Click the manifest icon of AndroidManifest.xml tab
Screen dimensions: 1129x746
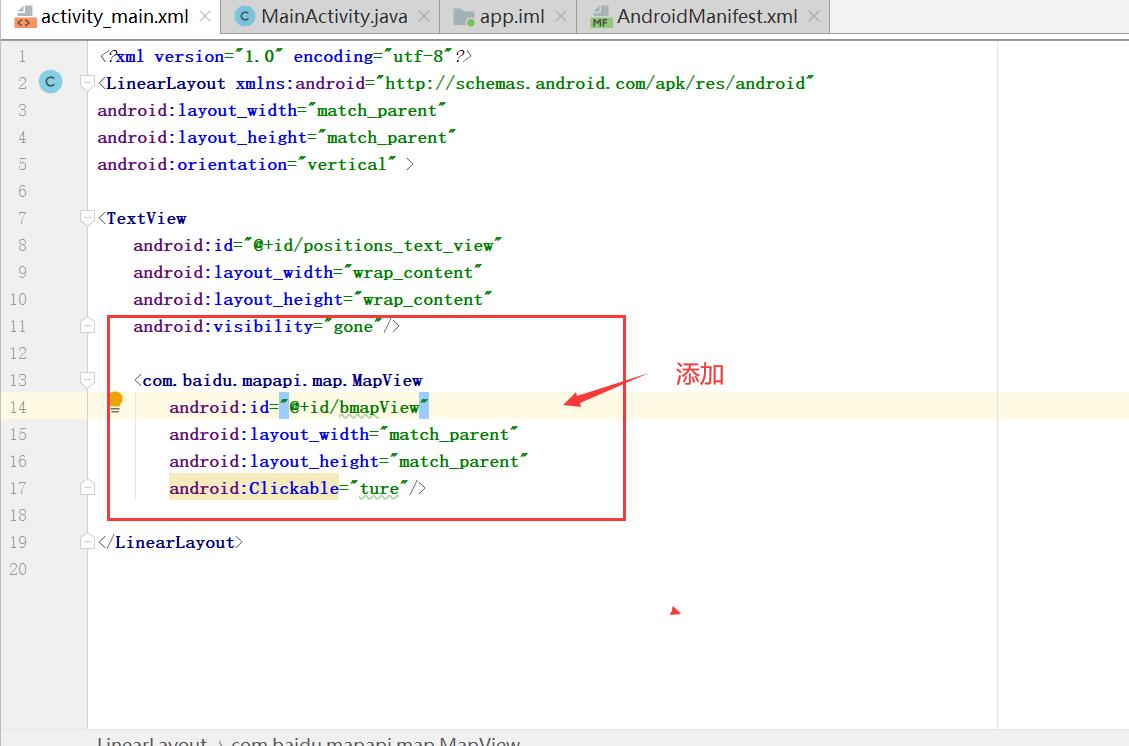pos(601,17)
